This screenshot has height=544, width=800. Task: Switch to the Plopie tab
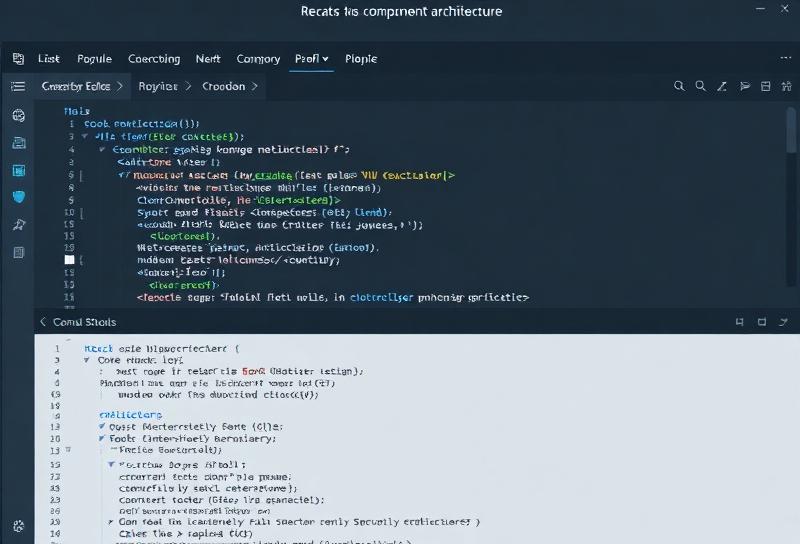point(361,59)
